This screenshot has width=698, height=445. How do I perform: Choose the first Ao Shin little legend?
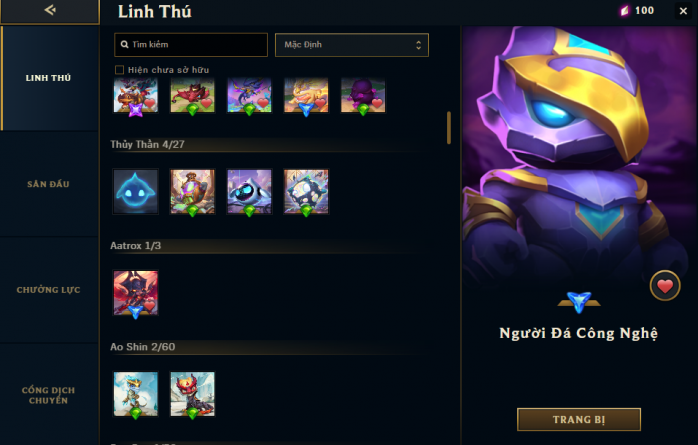click(x=135, y=394)
